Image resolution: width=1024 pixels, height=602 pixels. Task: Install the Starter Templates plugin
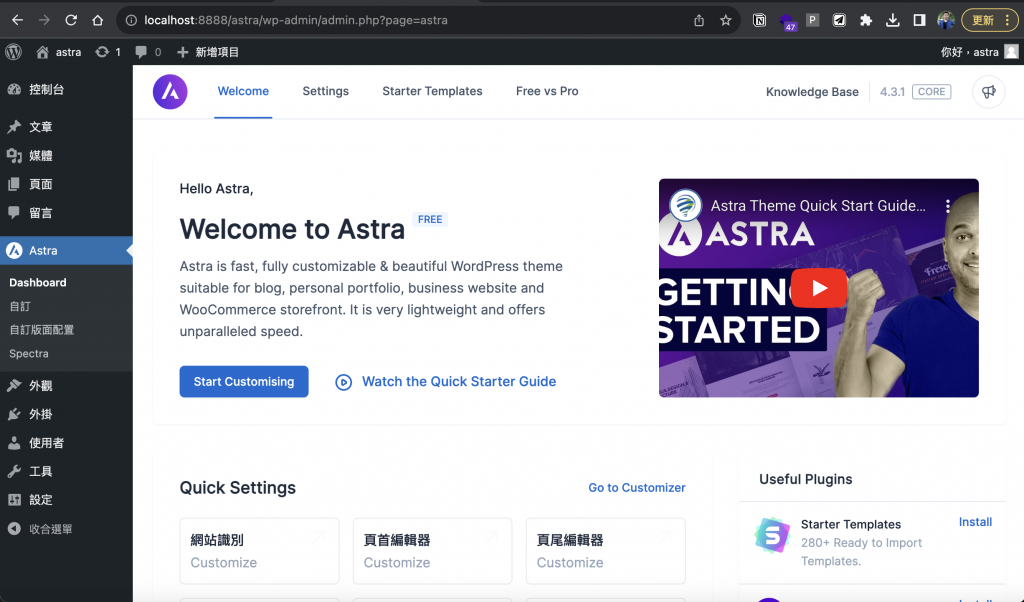[975, 522]
